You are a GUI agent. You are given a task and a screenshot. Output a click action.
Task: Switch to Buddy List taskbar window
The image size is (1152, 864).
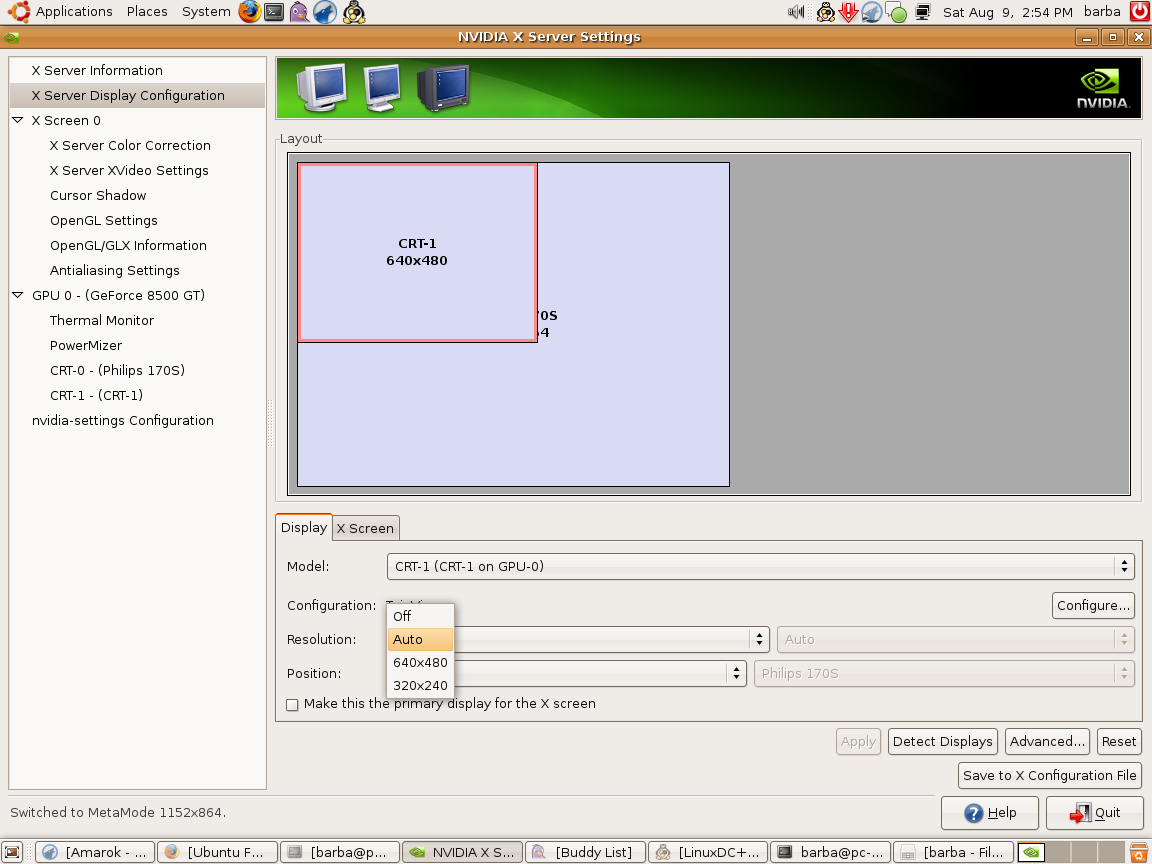click(586, 852)
